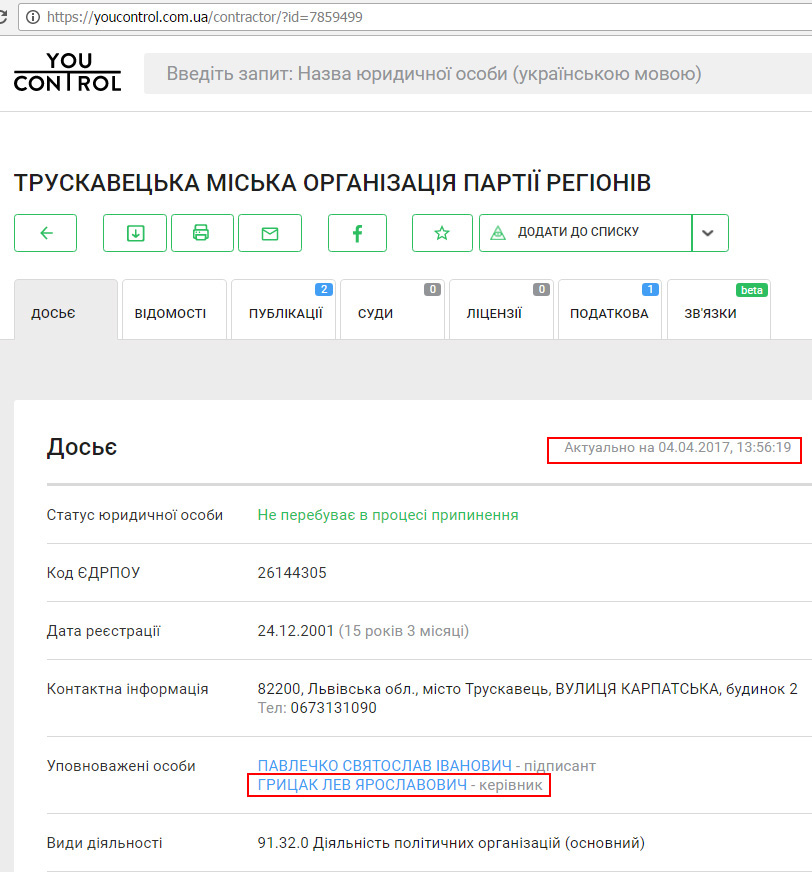Click the status text Не перебуває в процесі припинення
The width and height of the screenshot is (812, 872).
click(388, 515)
